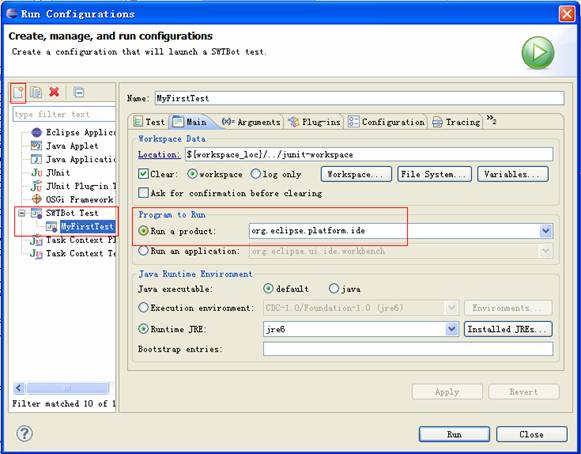Click the Revert button
Screen dimensions: 581x454
click(524, 392)
